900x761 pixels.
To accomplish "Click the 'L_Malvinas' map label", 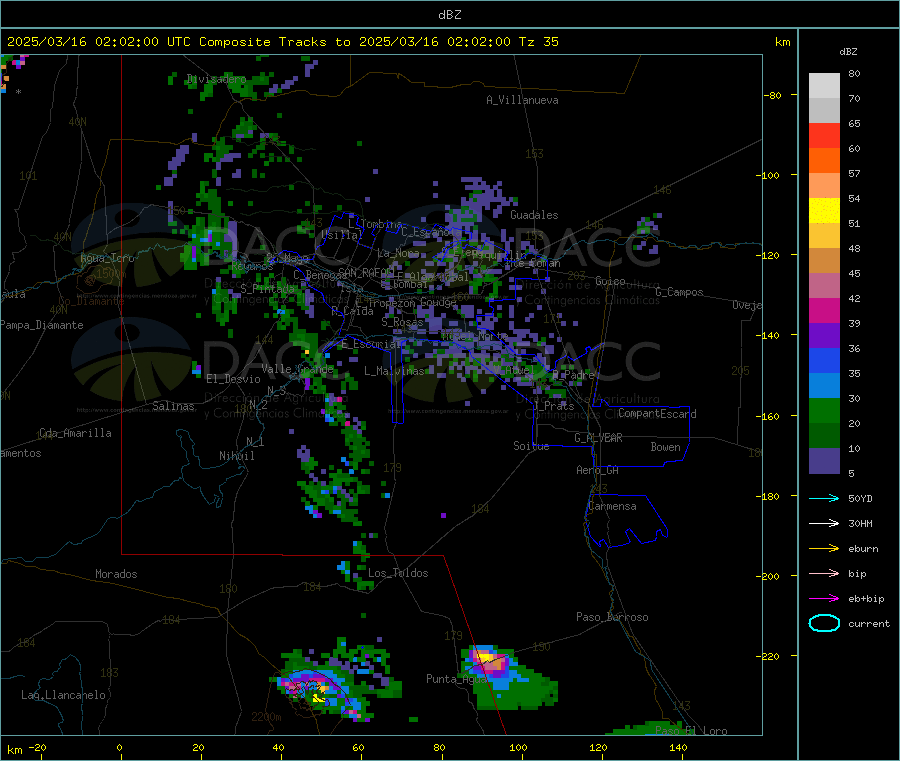I will 394,371.
